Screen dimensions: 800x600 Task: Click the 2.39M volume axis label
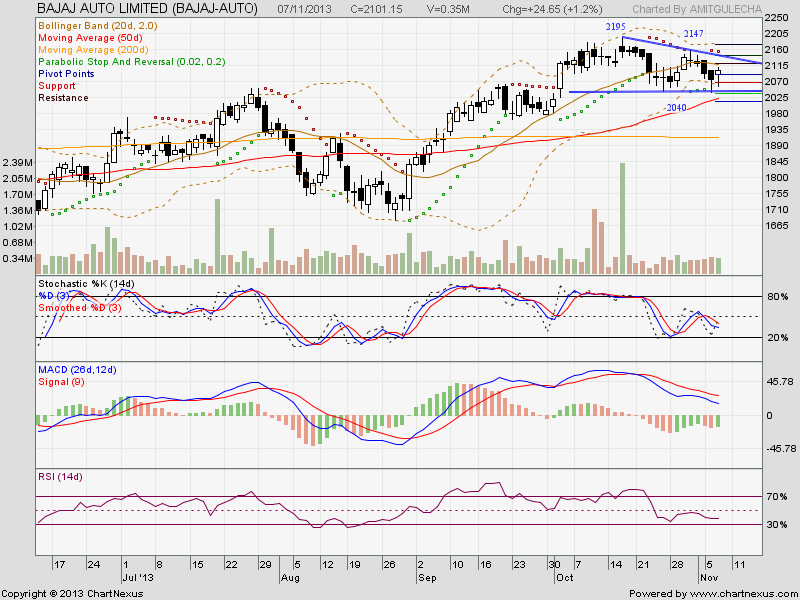tap(19, 162)
